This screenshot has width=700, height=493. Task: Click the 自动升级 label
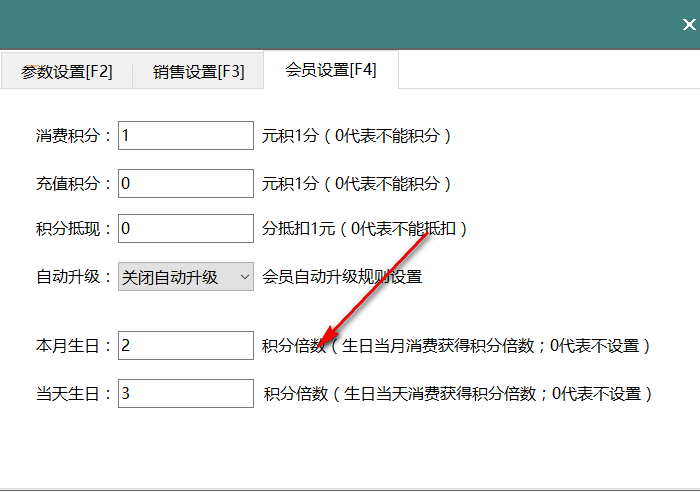tap(73, 276)
